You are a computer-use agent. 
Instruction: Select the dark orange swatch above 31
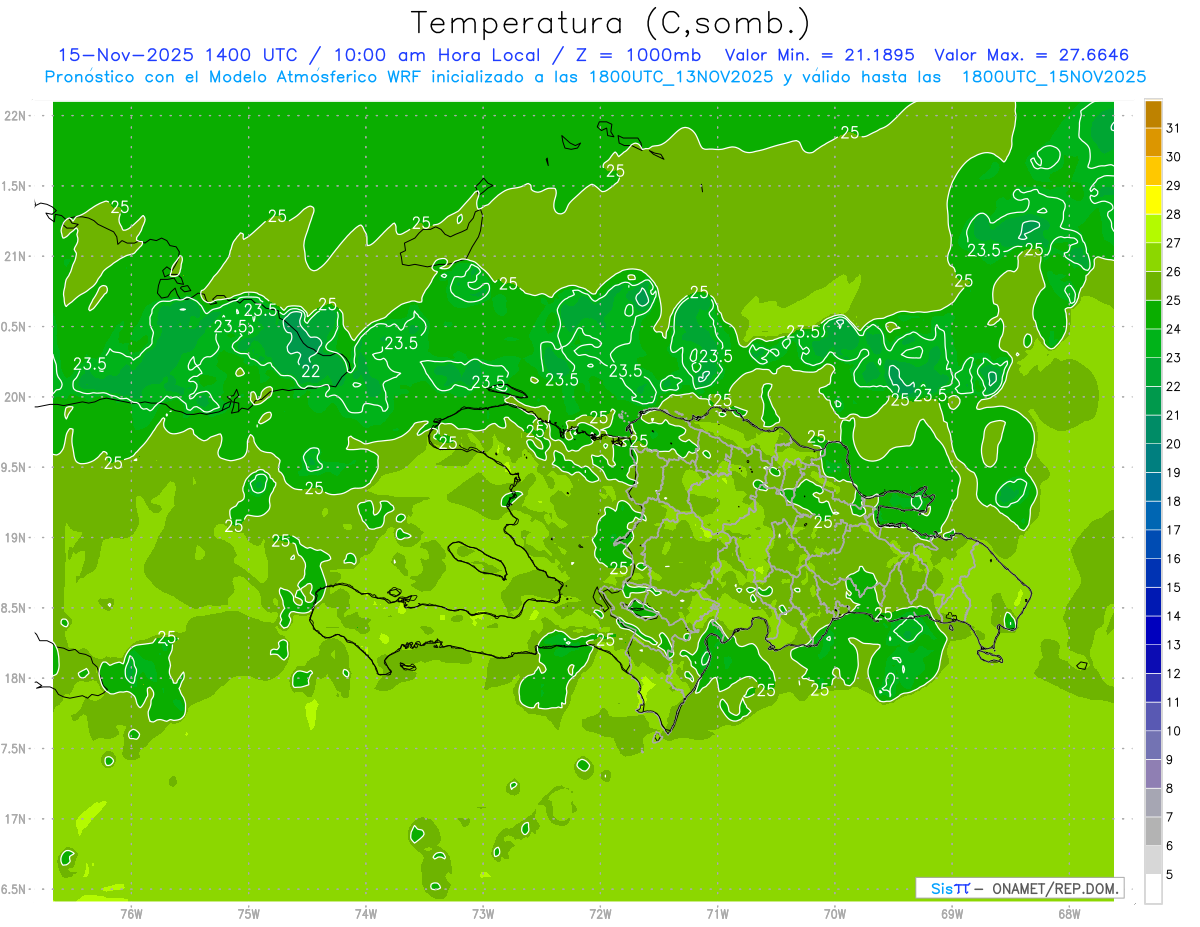pos(1153,114)
